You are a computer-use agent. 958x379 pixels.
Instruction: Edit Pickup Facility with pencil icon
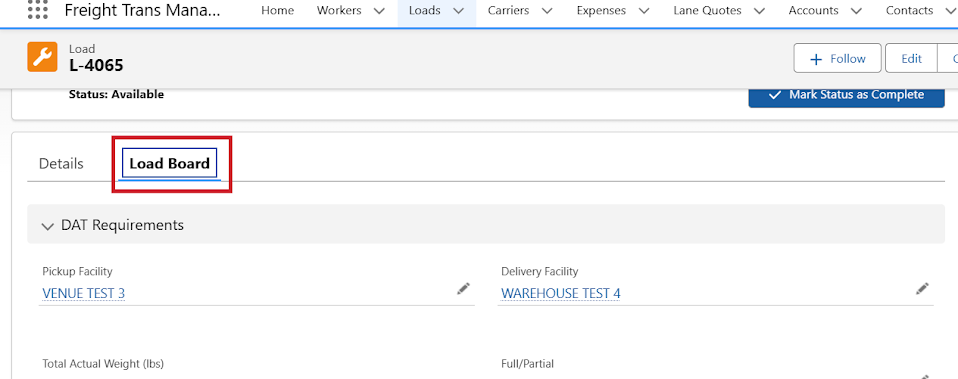pyautogui.click(x=464, y=289)
